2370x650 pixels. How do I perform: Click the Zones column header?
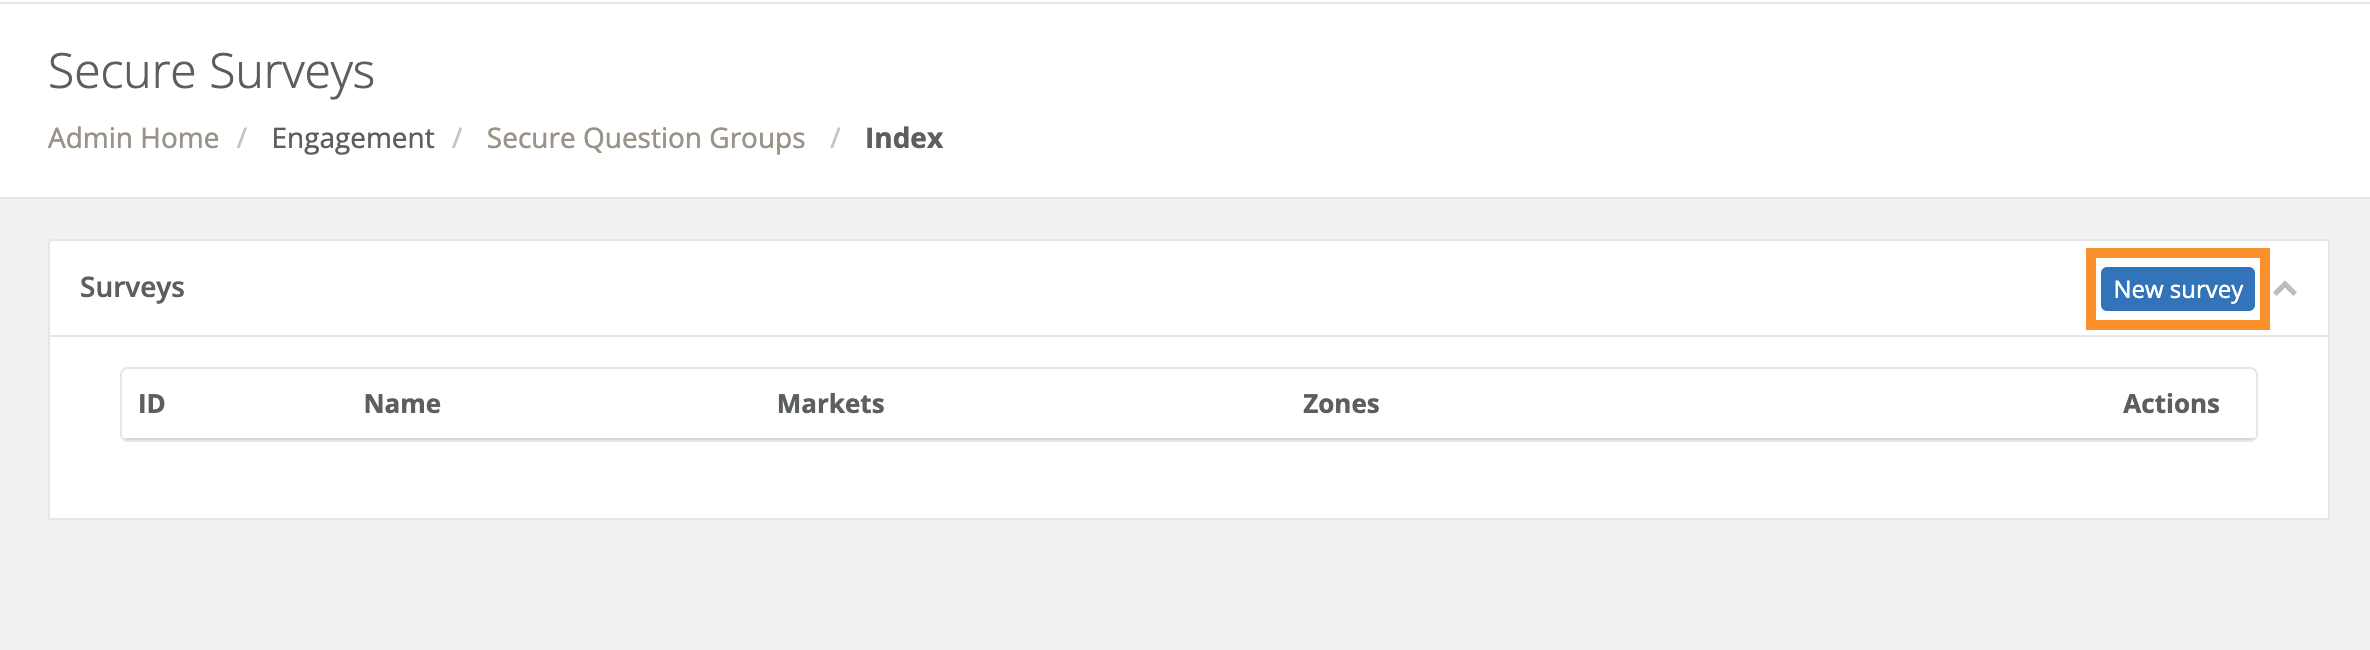point(1341,403)
